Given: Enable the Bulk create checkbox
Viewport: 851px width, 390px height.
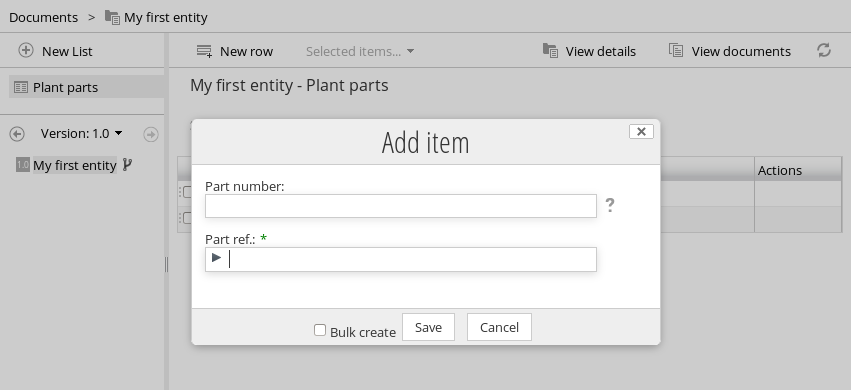Looking at the screenshot, I should click(x=320, y=330).
